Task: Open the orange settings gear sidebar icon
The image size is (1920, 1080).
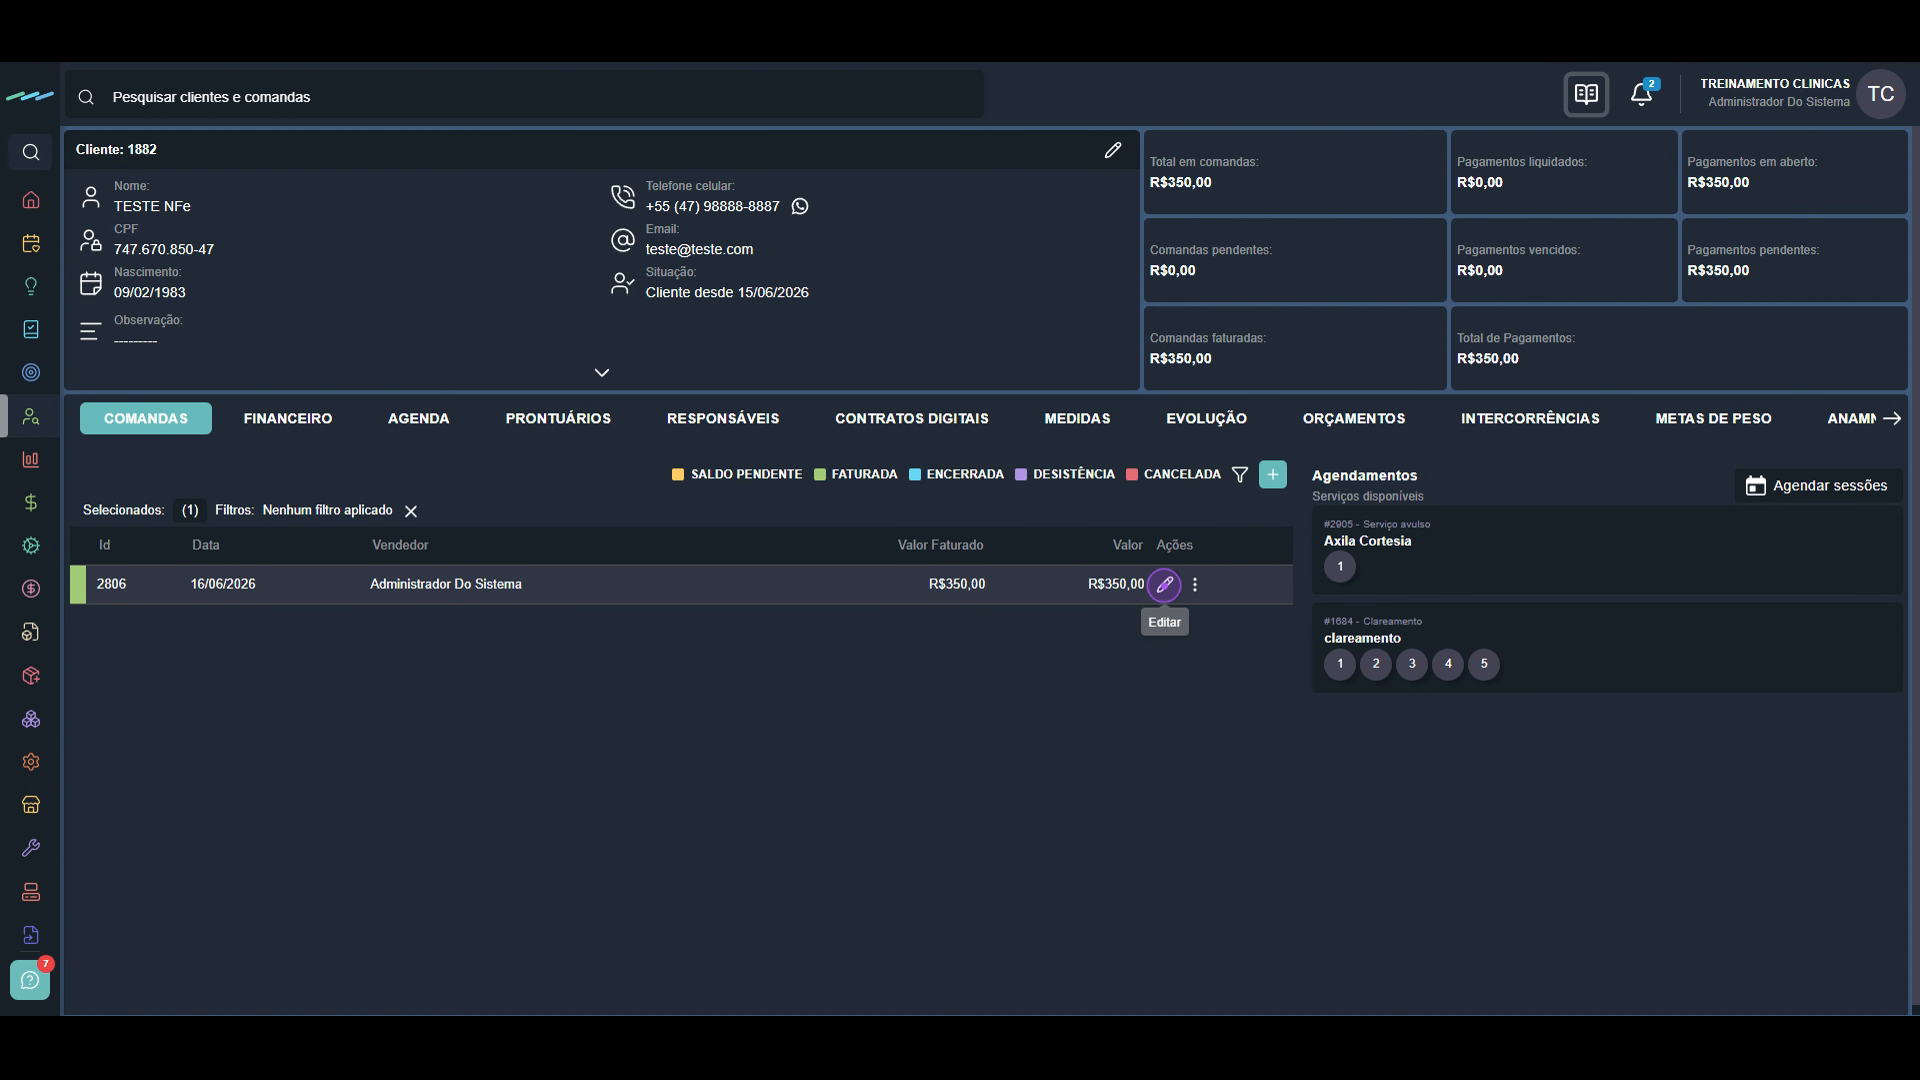Action: 31,762
